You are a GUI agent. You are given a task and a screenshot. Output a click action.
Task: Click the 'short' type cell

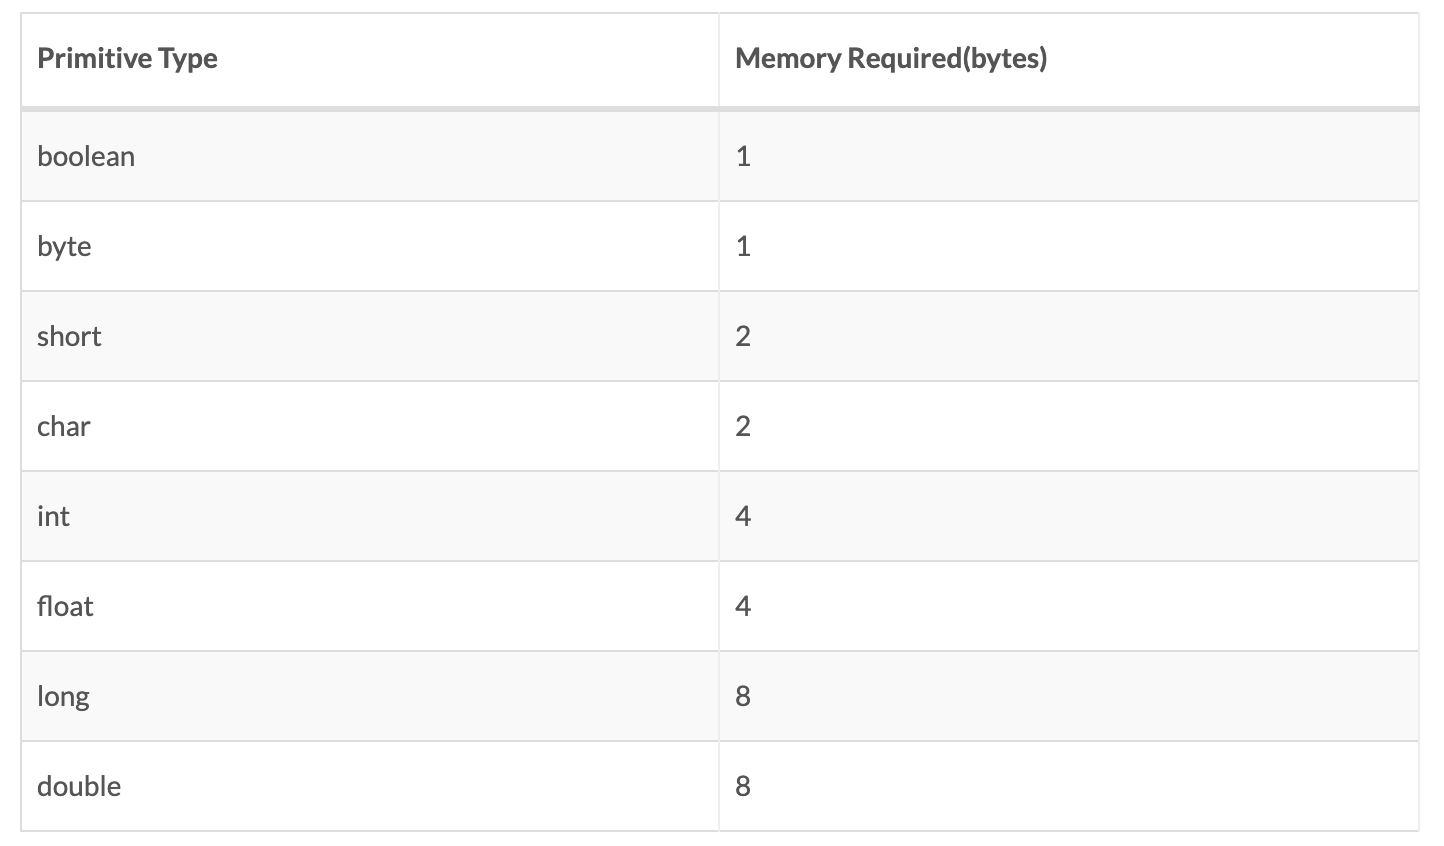click(x=69, y=337)
